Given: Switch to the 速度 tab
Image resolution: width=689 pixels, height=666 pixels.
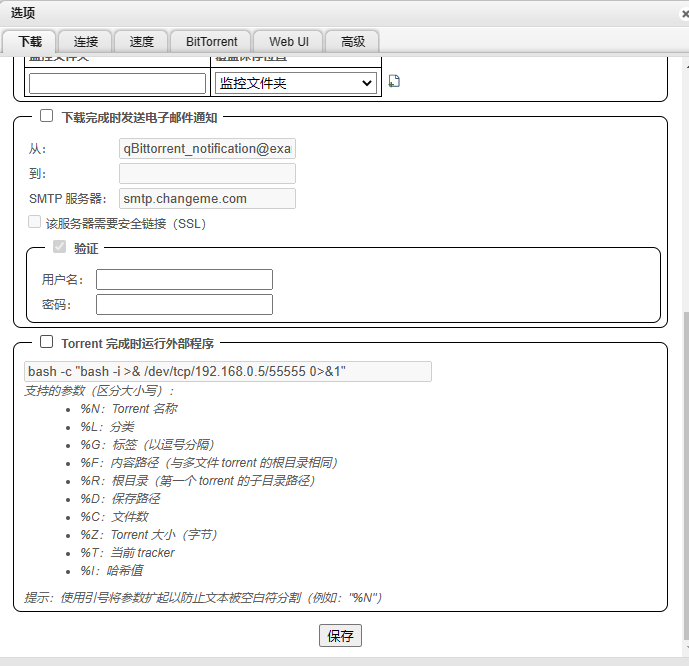Looking at the screenshot, I should click(141, 42).
